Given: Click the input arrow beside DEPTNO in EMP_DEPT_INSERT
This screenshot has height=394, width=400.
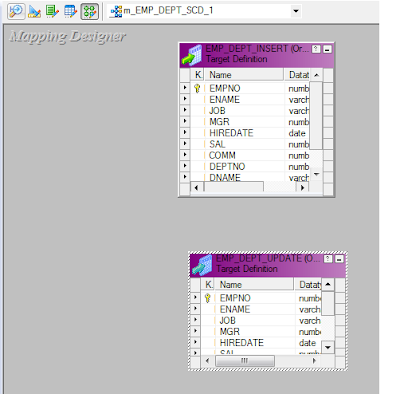Looking at the screenshot, I should pyautogui.click(x=185, y=166).
